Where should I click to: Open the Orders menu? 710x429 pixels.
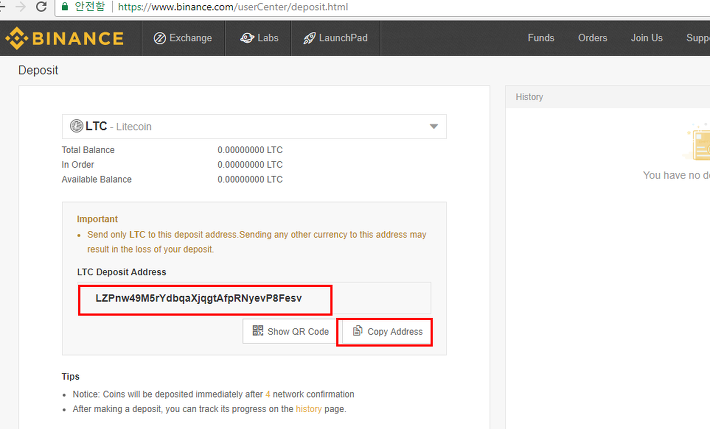[x=592, y=38]
